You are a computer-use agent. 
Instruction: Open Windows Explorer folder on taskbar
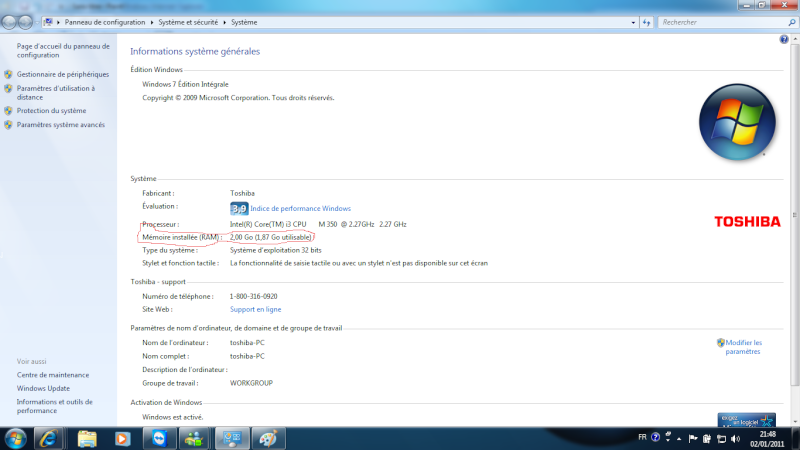87,439
